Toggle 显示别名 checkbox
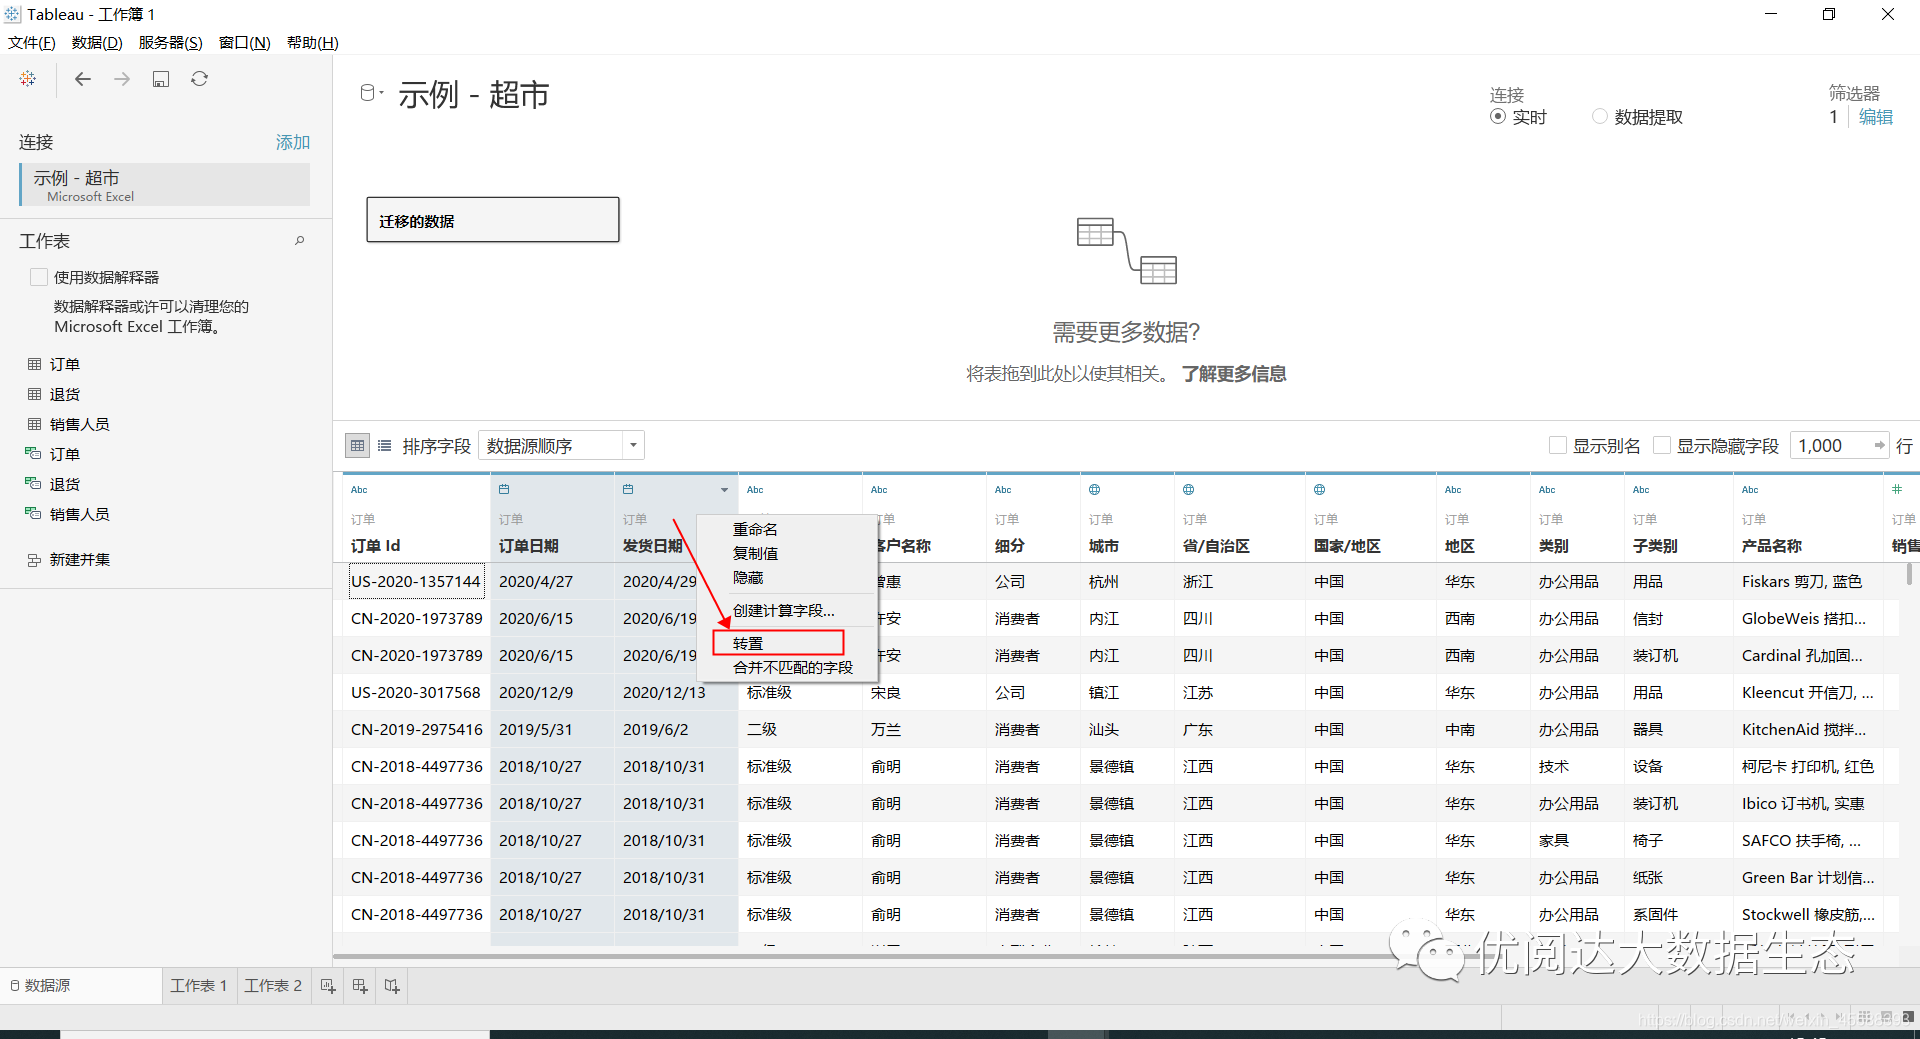 [1558, 446]
